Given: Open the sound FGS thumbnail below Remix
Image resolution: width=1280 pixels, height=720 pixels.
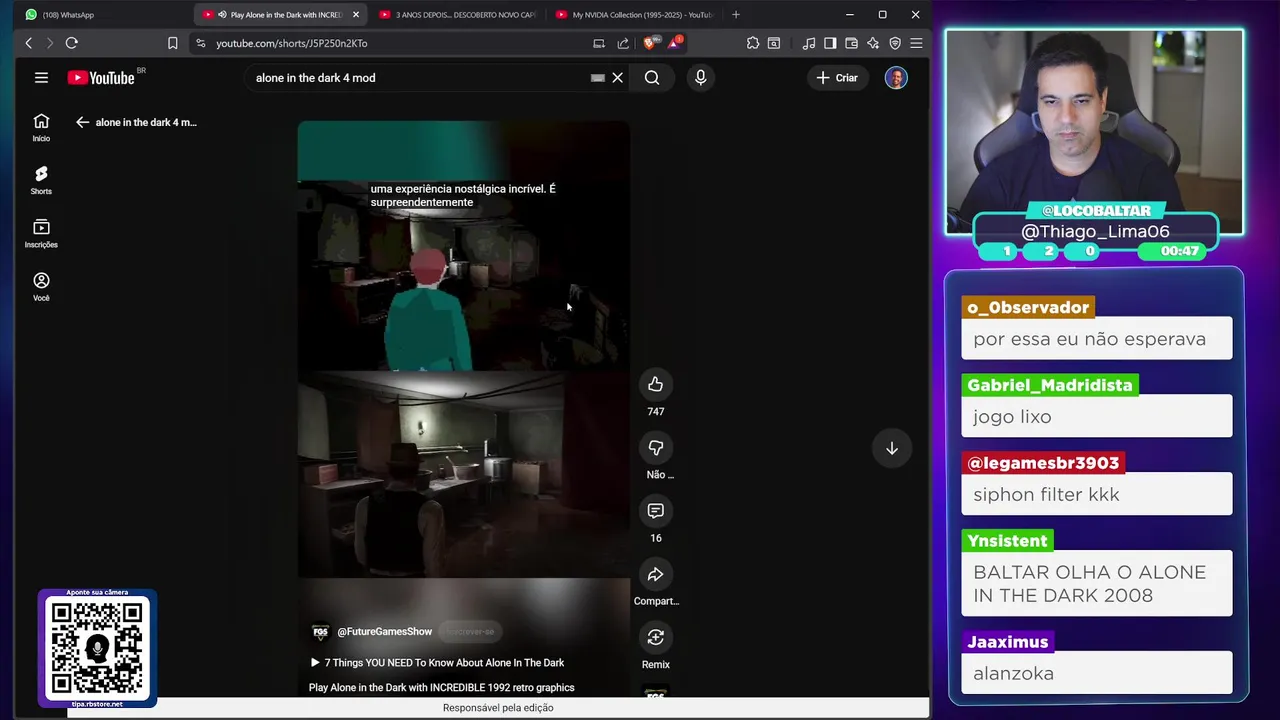Looking at the screenshot, I should click(x=655, y=693).
